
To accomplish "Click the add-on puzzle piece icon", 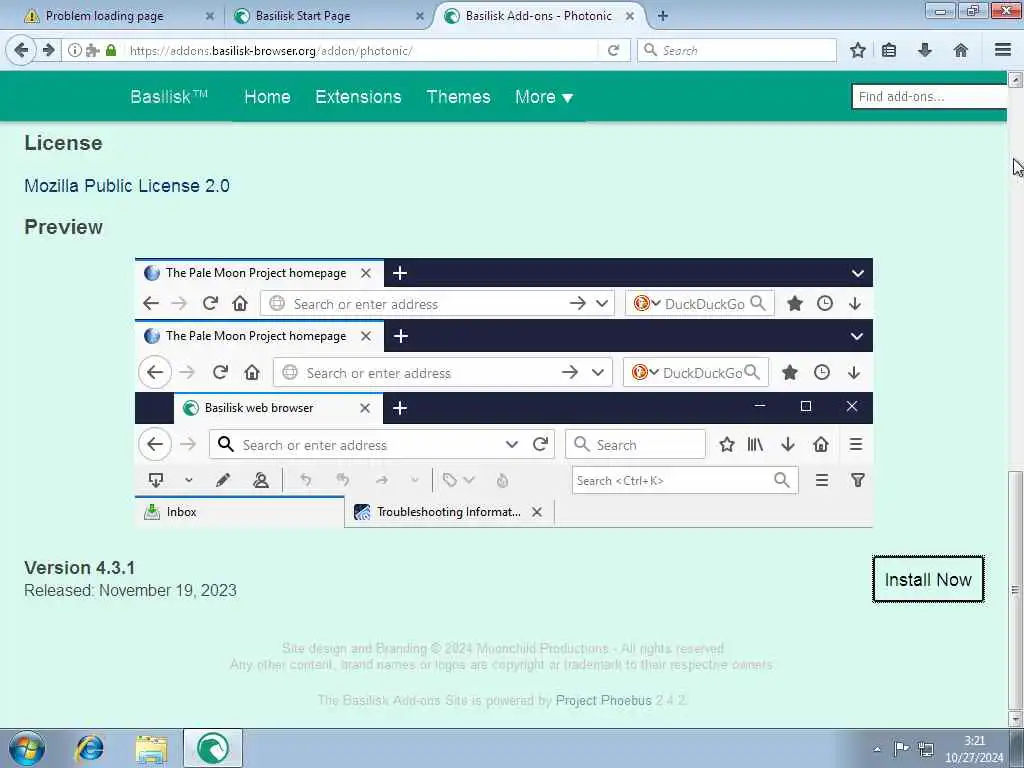I will (x=93, y=50).
